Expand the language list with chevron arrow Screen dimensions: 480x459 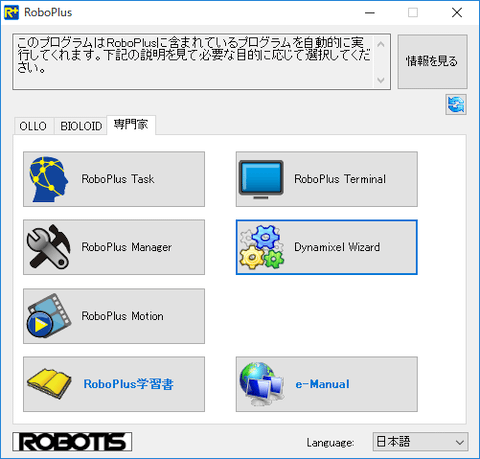click(x=460, y=442)
